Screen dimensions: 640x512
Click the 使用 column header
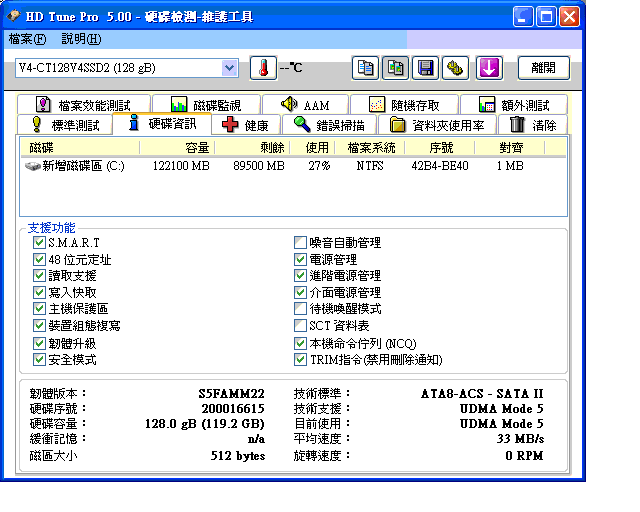coord(312,147)
